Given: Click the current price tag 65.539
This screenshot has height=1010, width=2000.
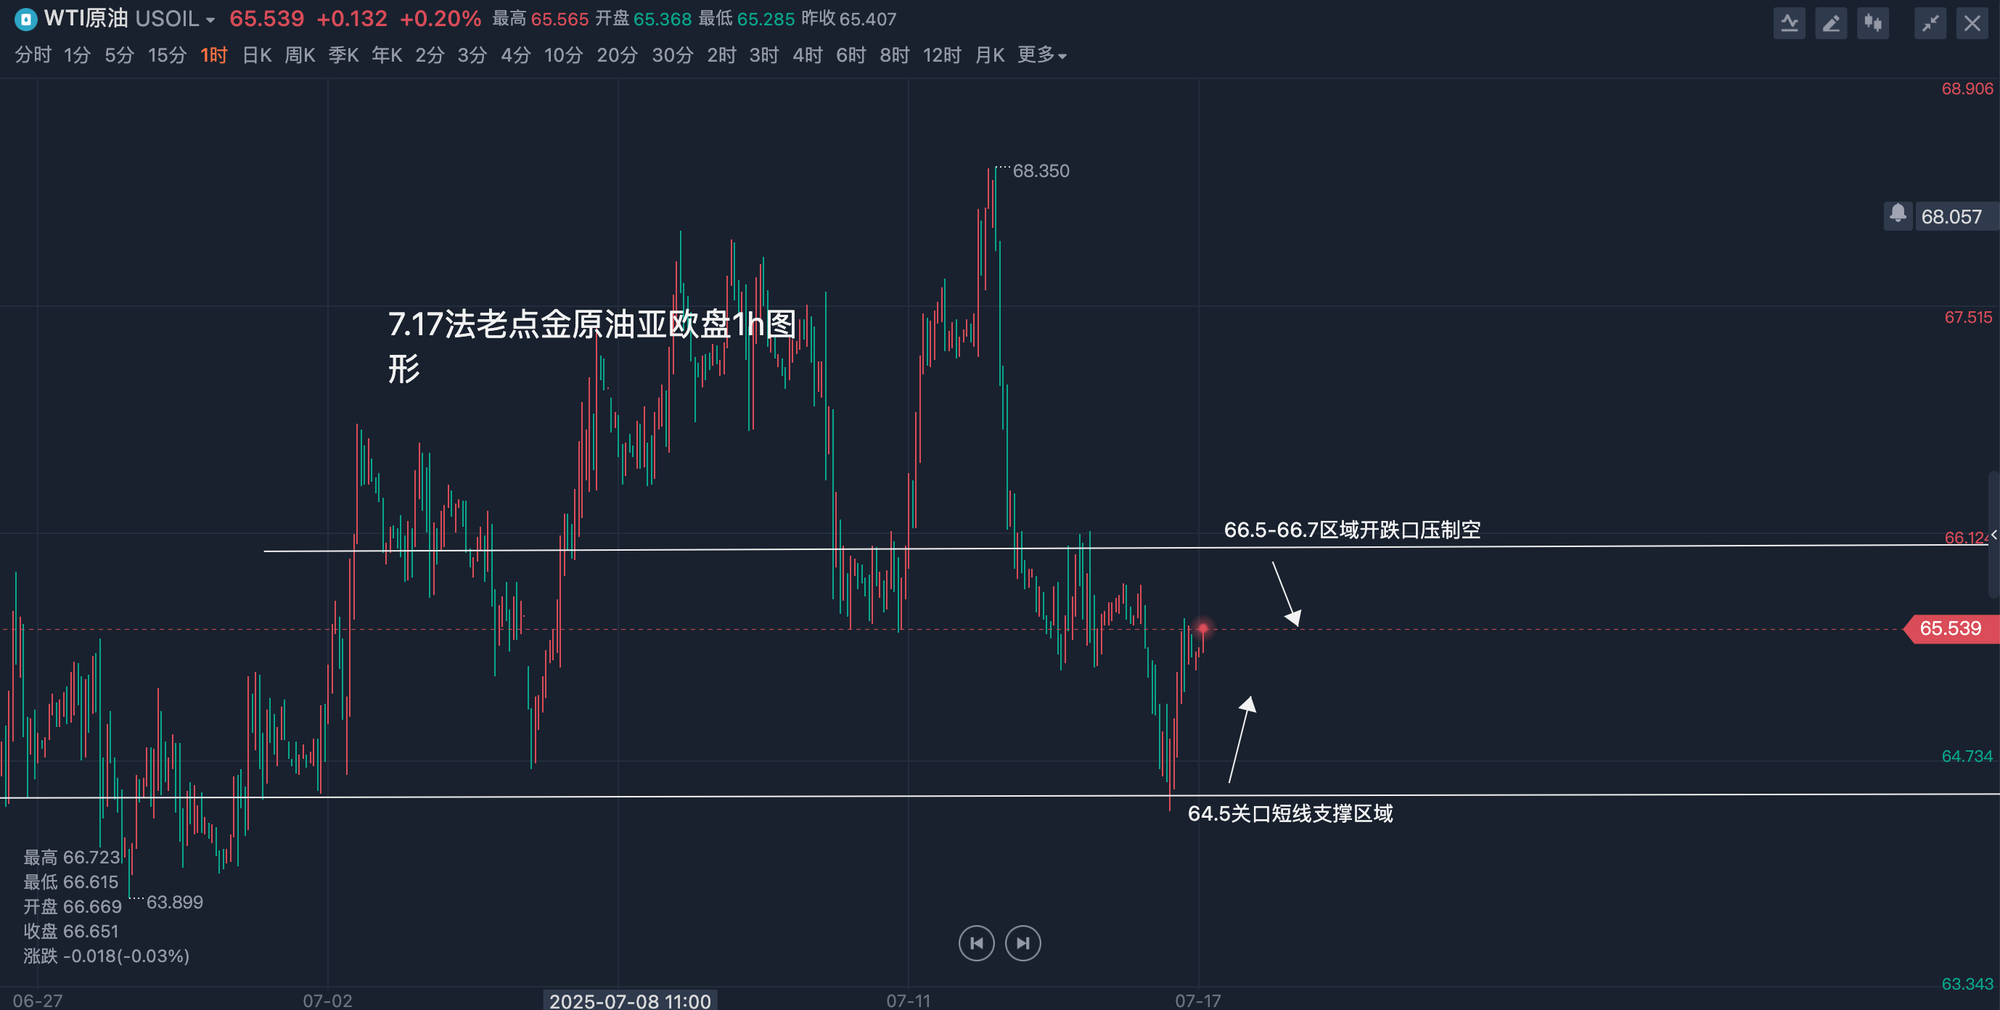Looking at the screenshot, I should 1950,629.
